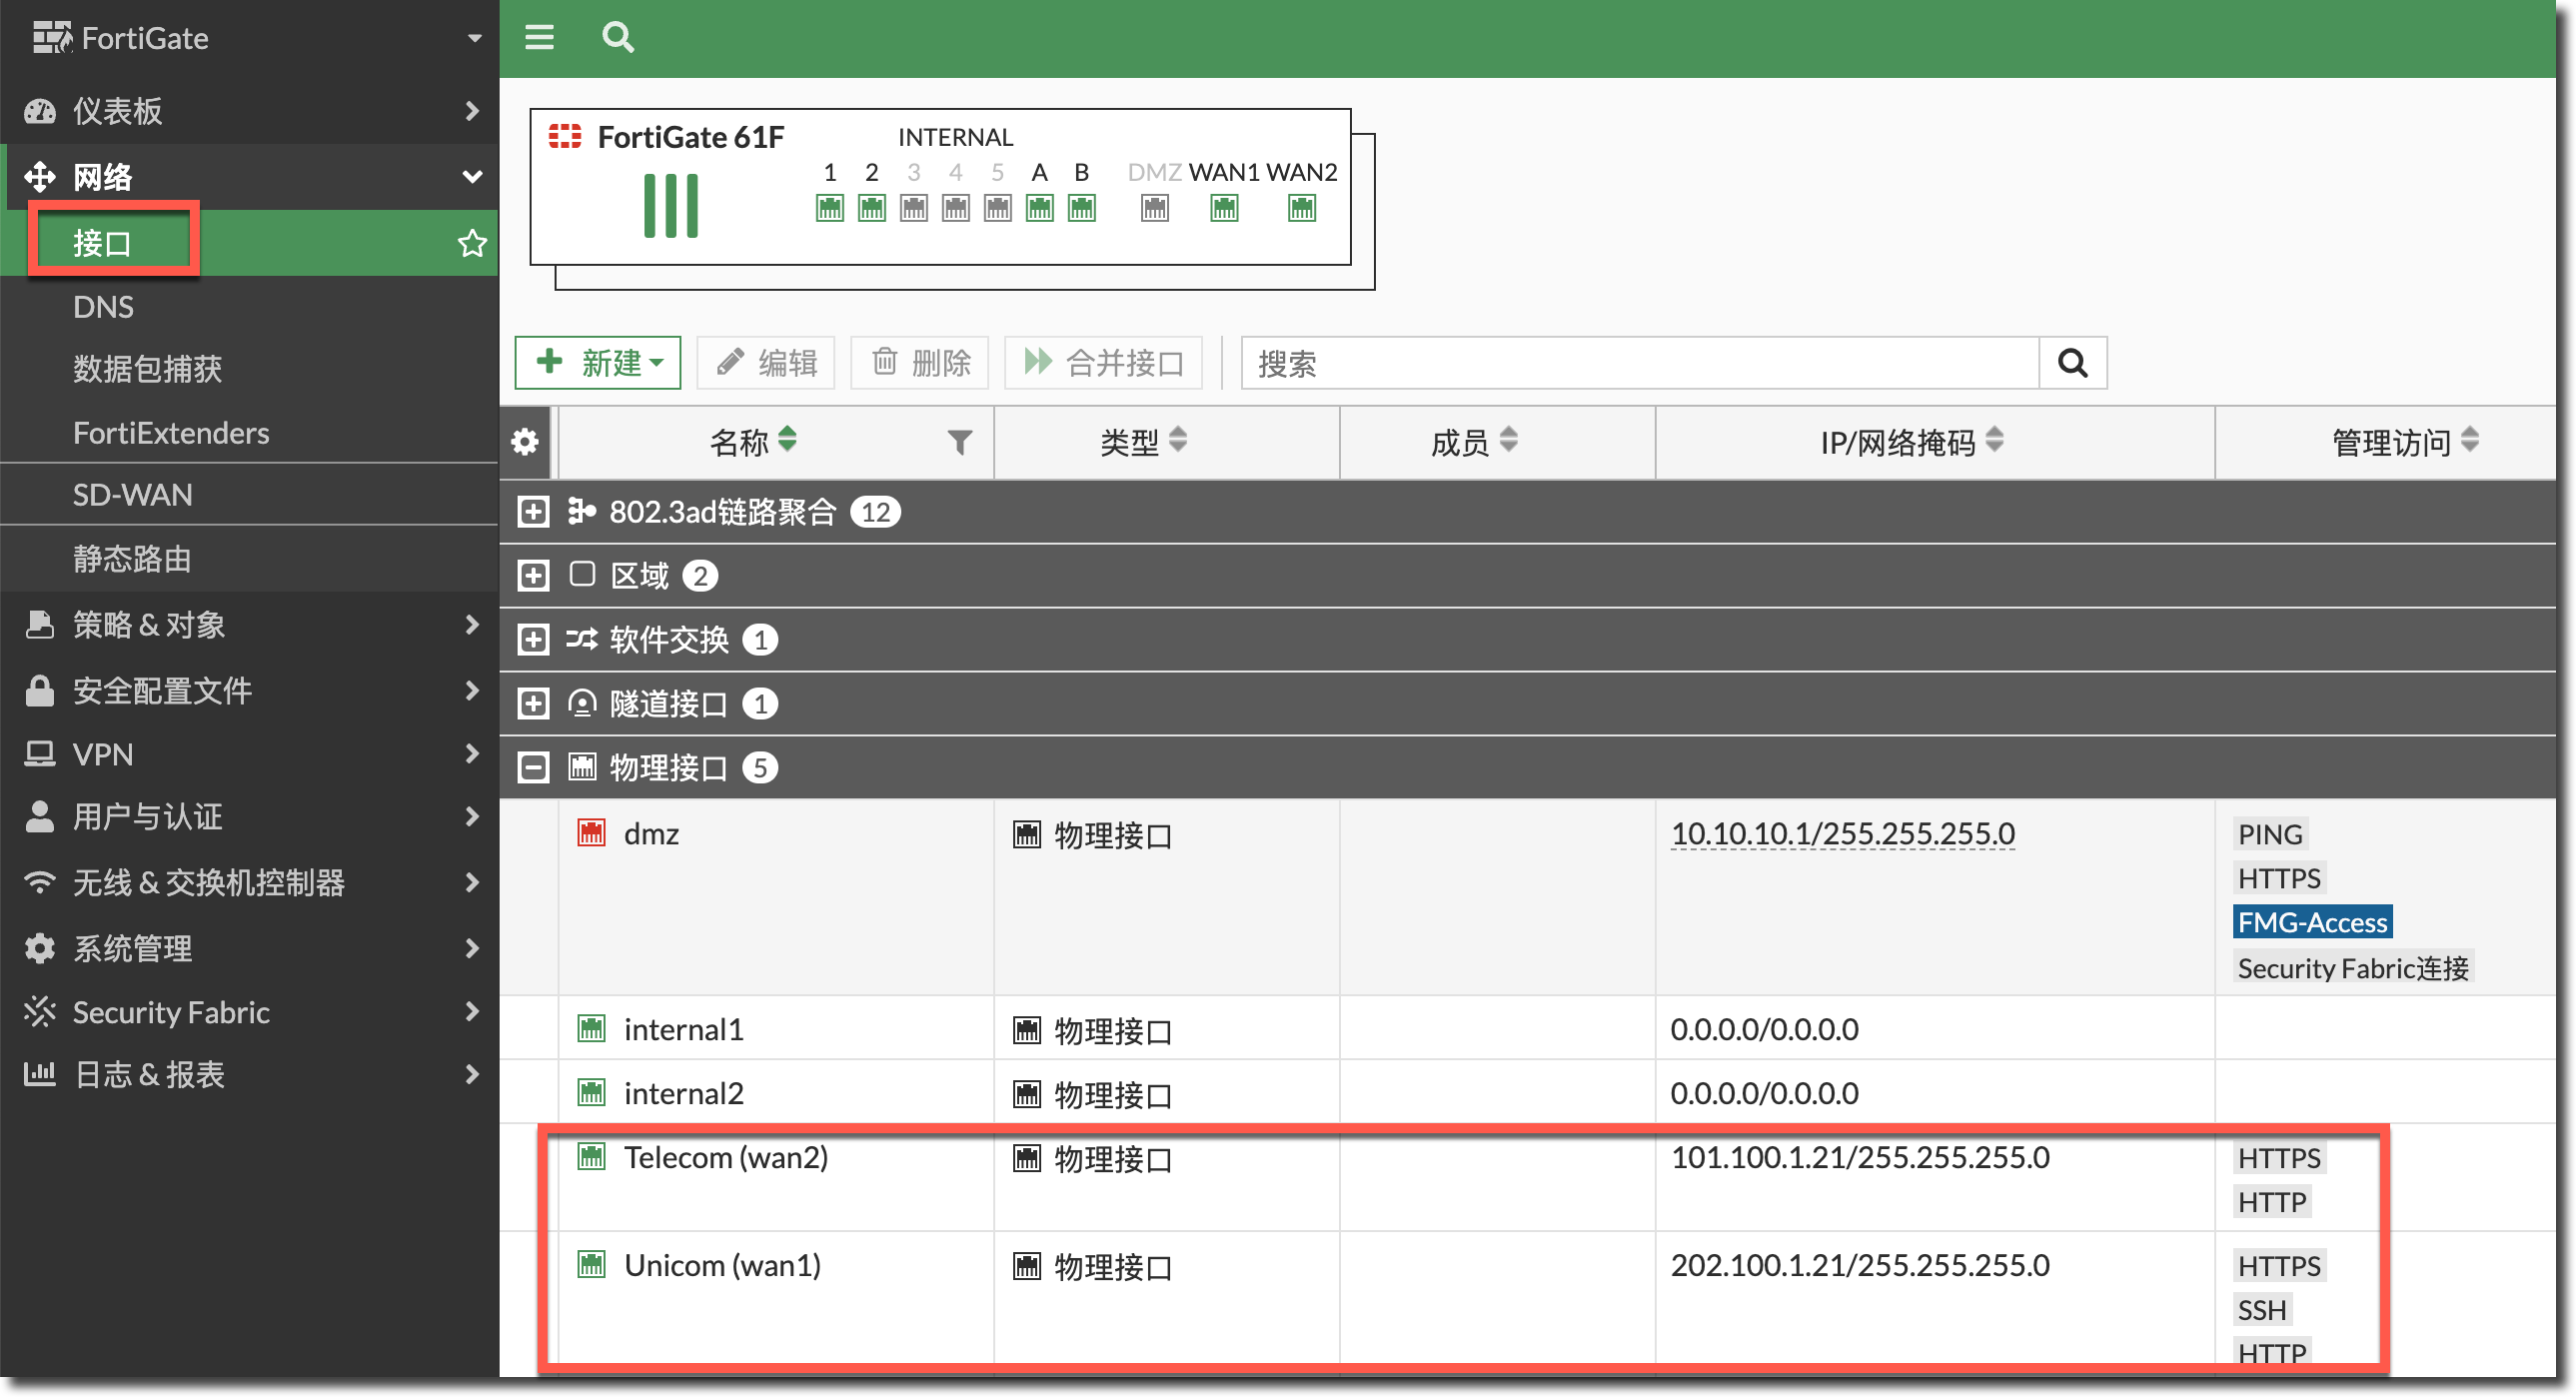
Task: Click the internal port A icon on the faceplate
Action: [1039, 208]
